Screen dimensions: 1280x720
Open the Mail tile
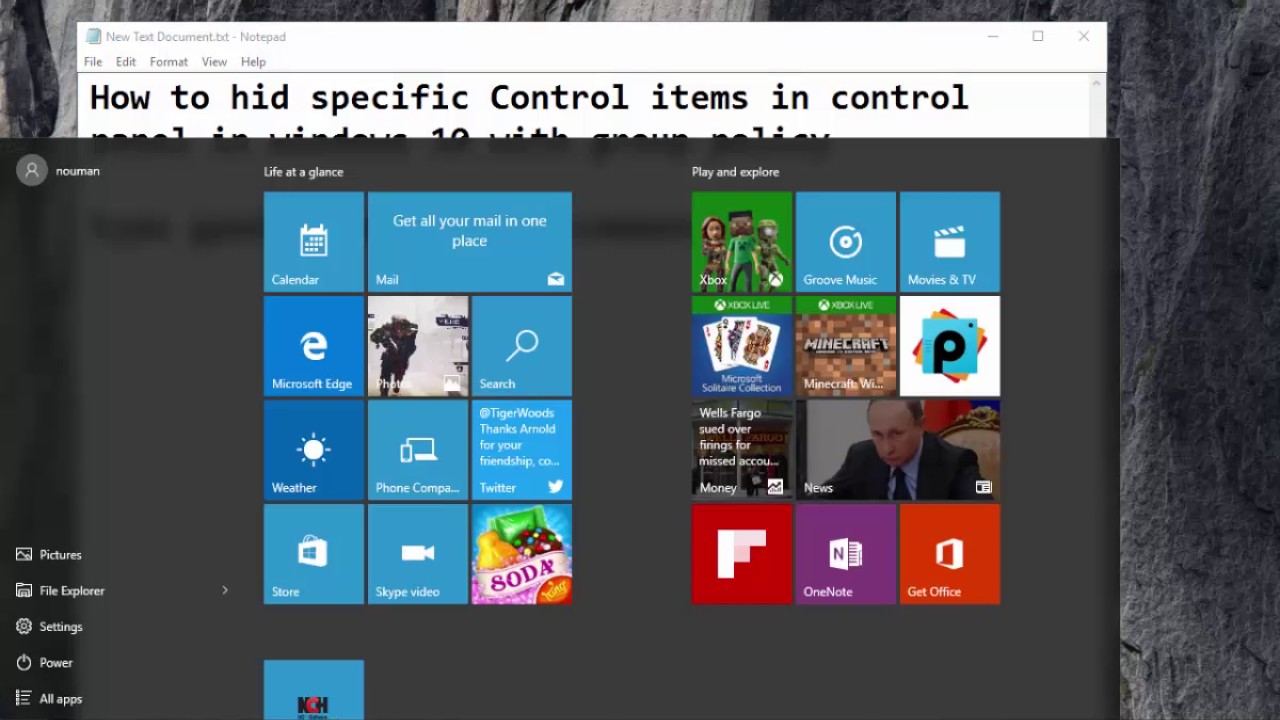point(470,242)
